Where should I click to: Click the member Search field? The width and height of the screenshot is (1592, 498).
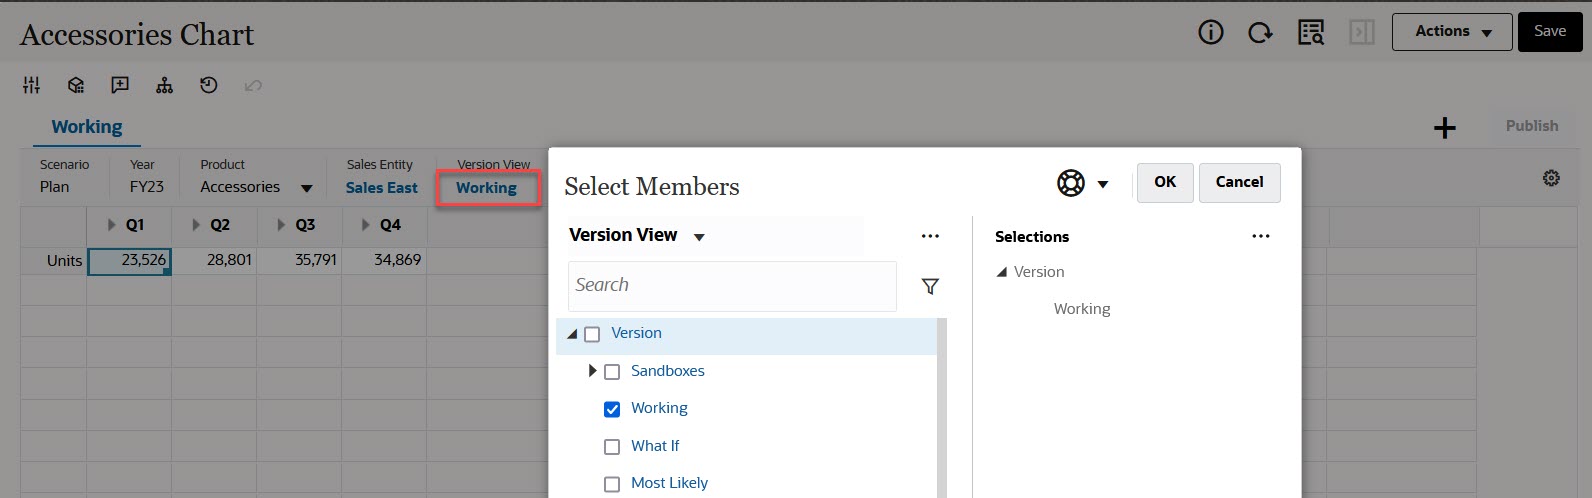(732, 286)
